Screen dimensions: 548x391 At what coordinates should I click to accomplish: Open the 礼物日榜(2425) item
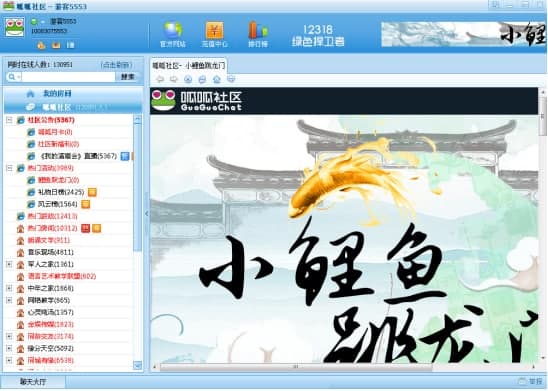[61, 192]
